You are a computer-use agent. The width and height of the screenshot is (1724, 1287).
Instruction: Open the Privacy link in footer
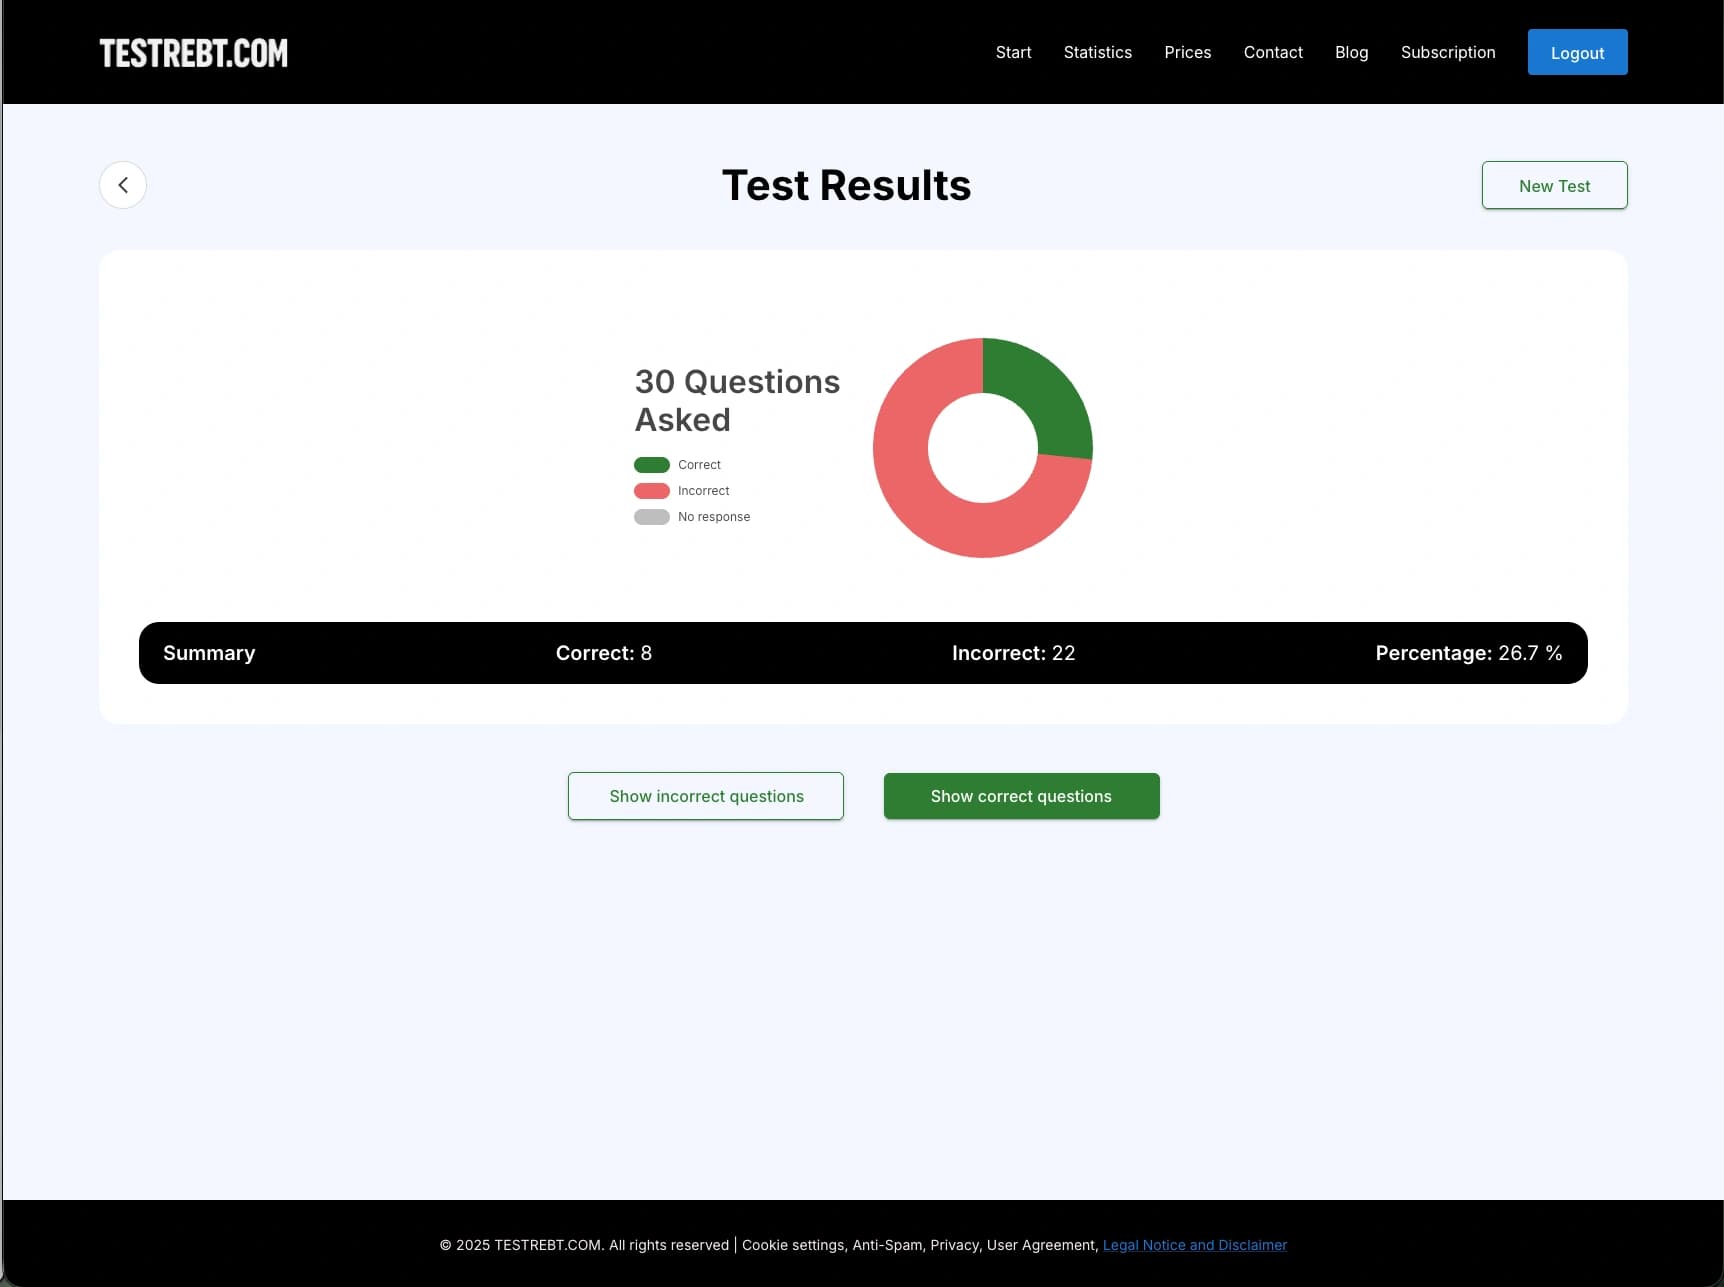click(954, 1245)
